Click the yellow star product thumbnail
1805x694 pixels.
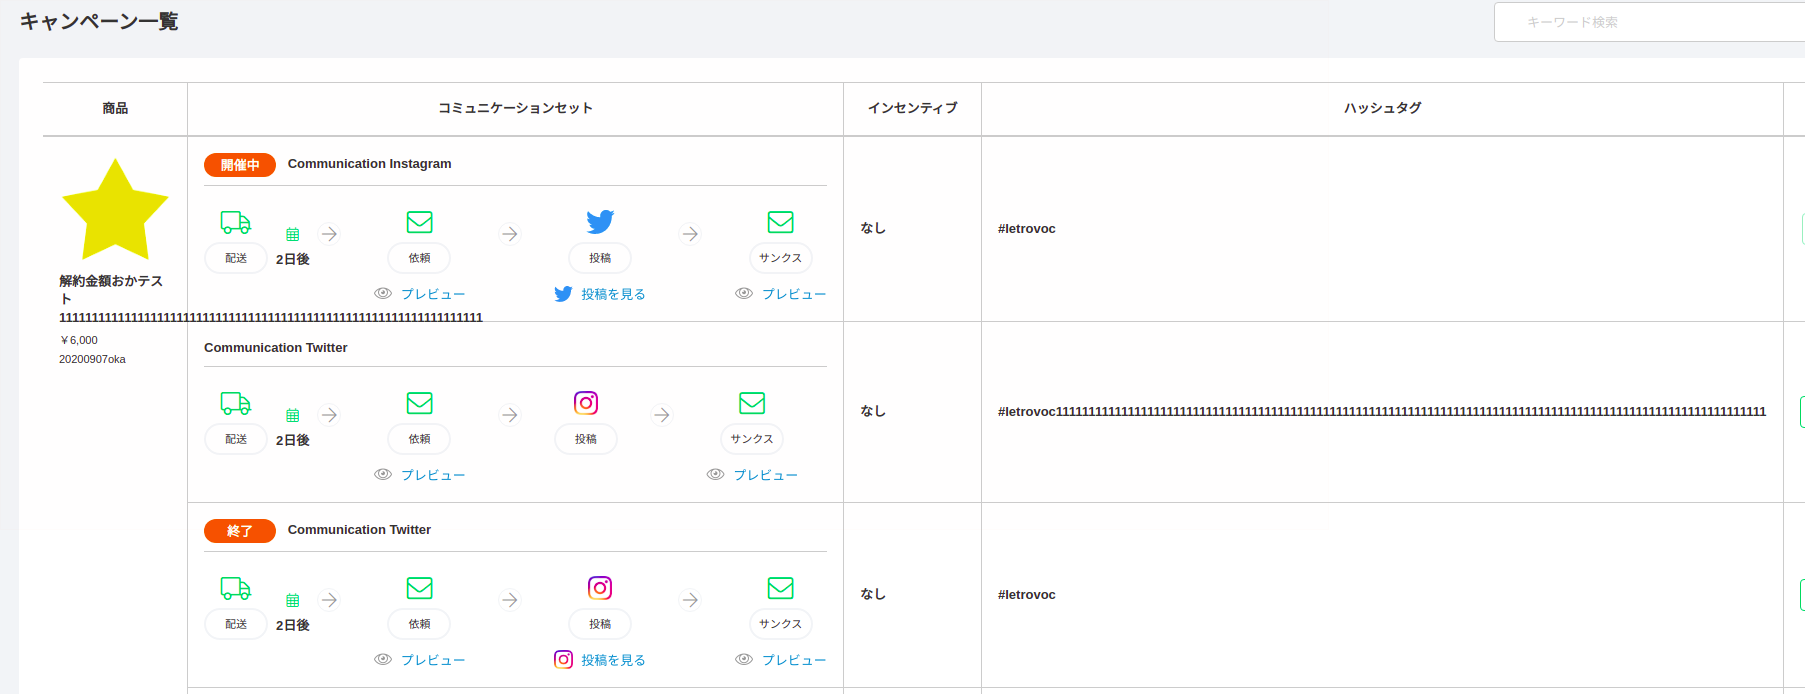click(115, 210)
